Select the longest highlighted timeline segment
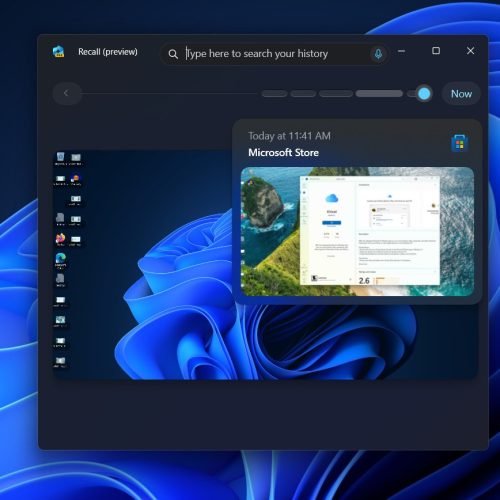The height and width of the screenshot is (500, 500). (x=379, y=94)
